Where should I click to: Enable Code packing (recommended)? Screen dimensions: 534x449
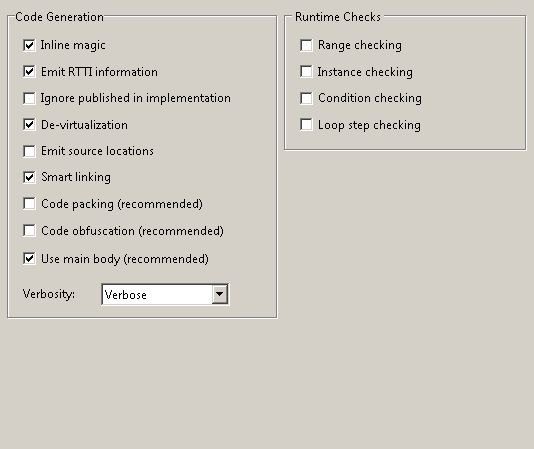click(29, 204)
